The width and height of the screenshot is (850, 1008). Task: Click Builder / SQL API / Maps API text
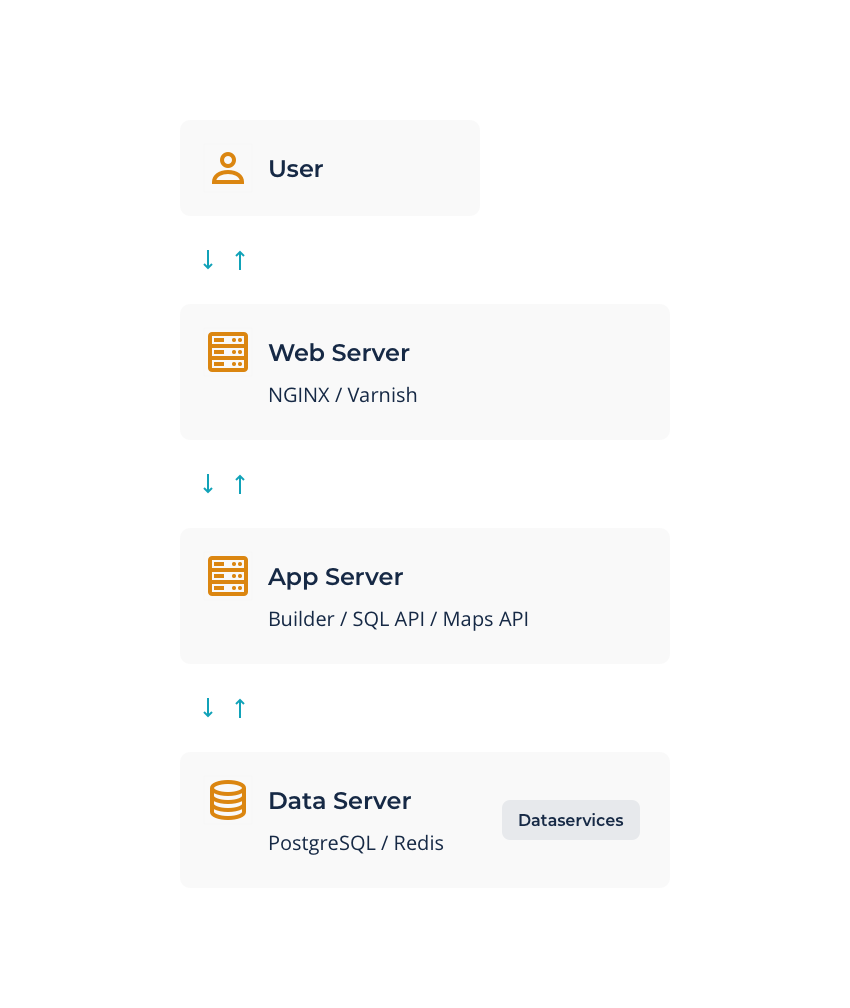click(399, 618)
